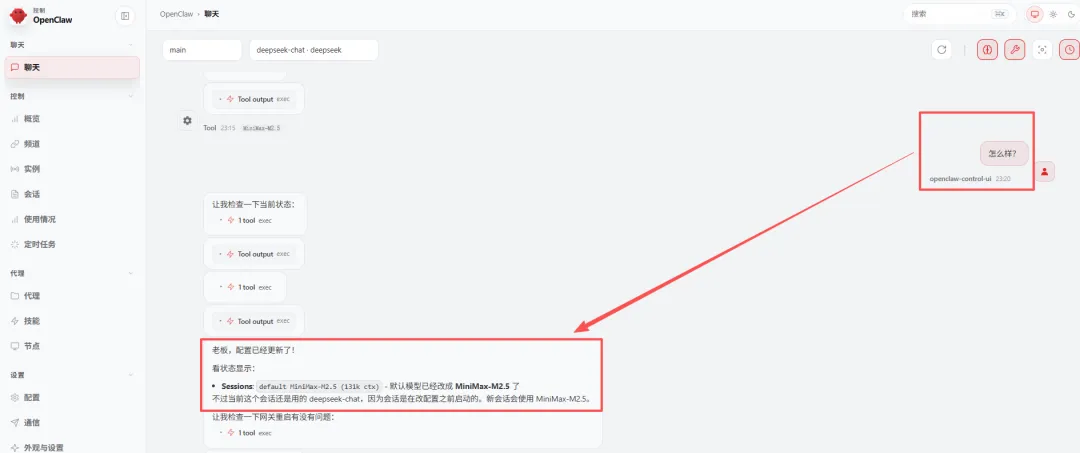Expand Tool output exec above 老板，配置已经更新了
The height and width of the screenshot is (453, 1080).
coord(254,322)
